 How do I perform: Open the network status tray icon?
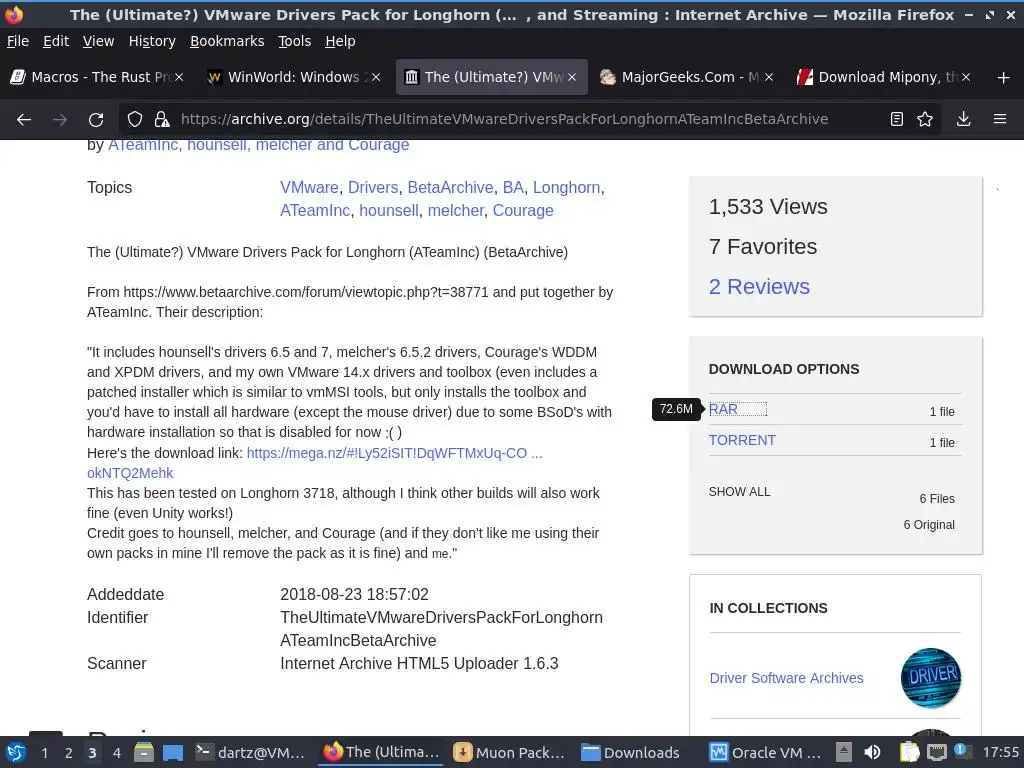point(936,752)
